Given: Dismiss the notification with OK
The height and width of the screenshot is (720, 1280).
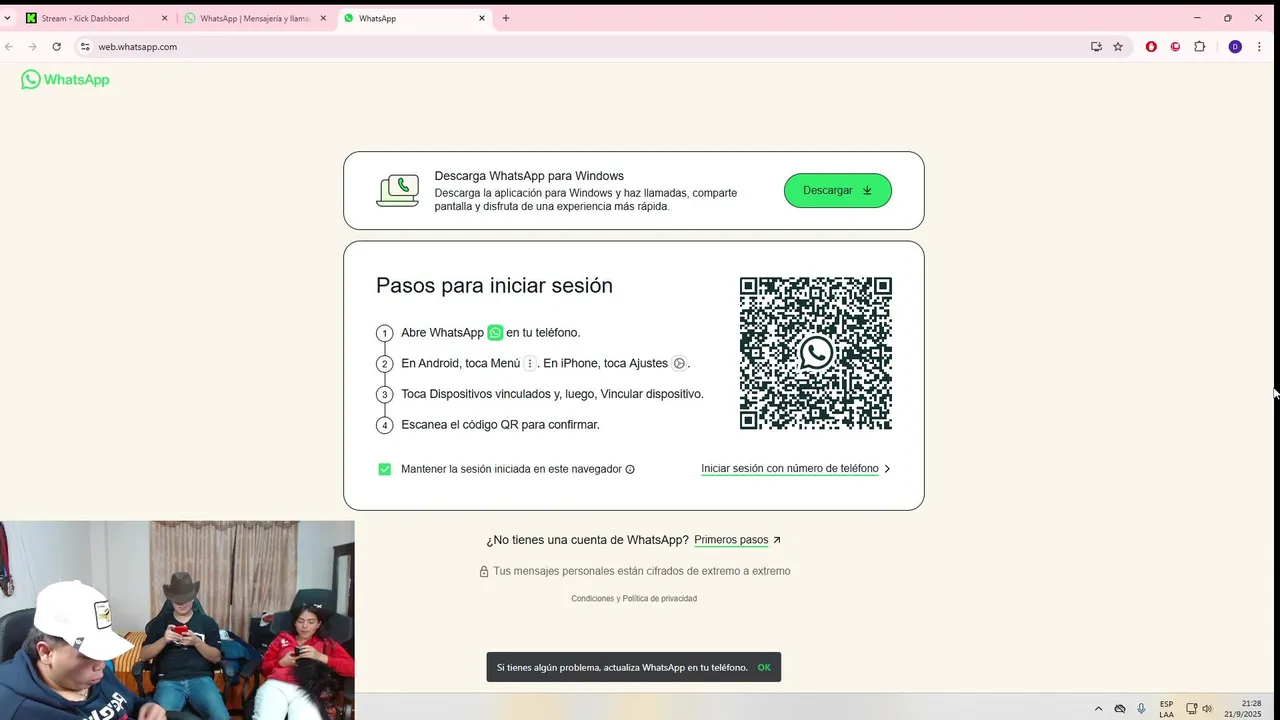Looking at the screenshot, I should click(764, 667).
